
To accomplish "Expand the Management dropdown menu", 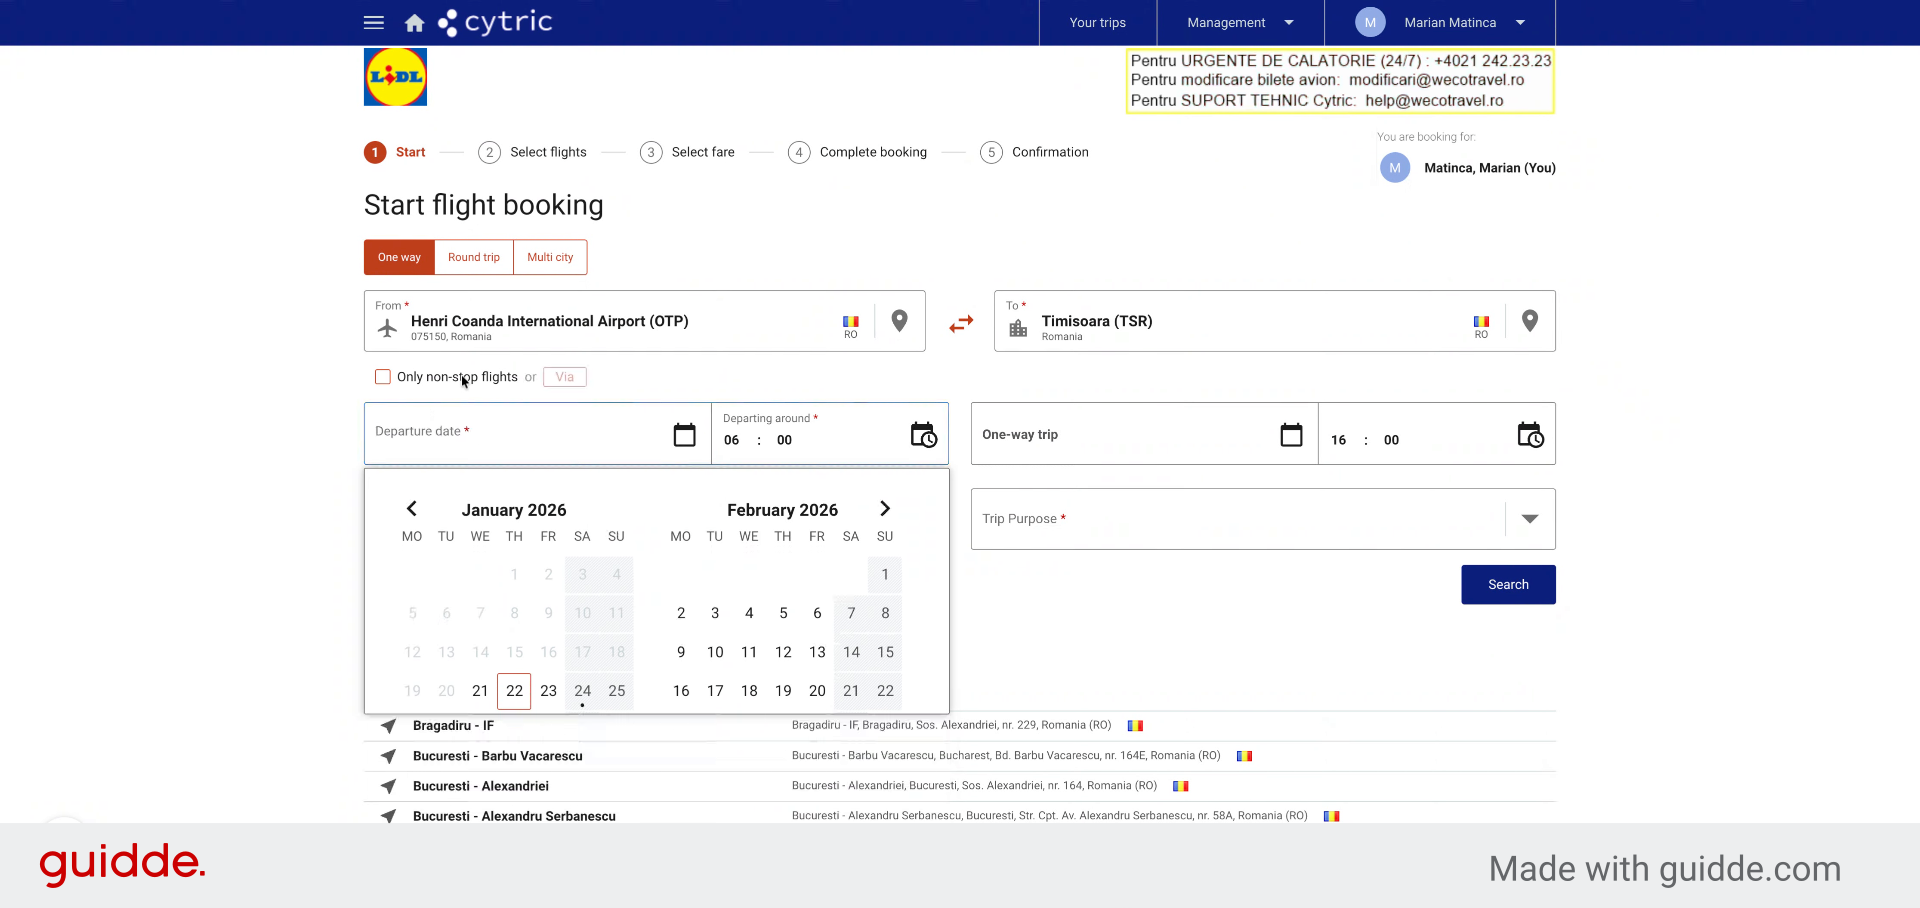I will [1240, 22].
